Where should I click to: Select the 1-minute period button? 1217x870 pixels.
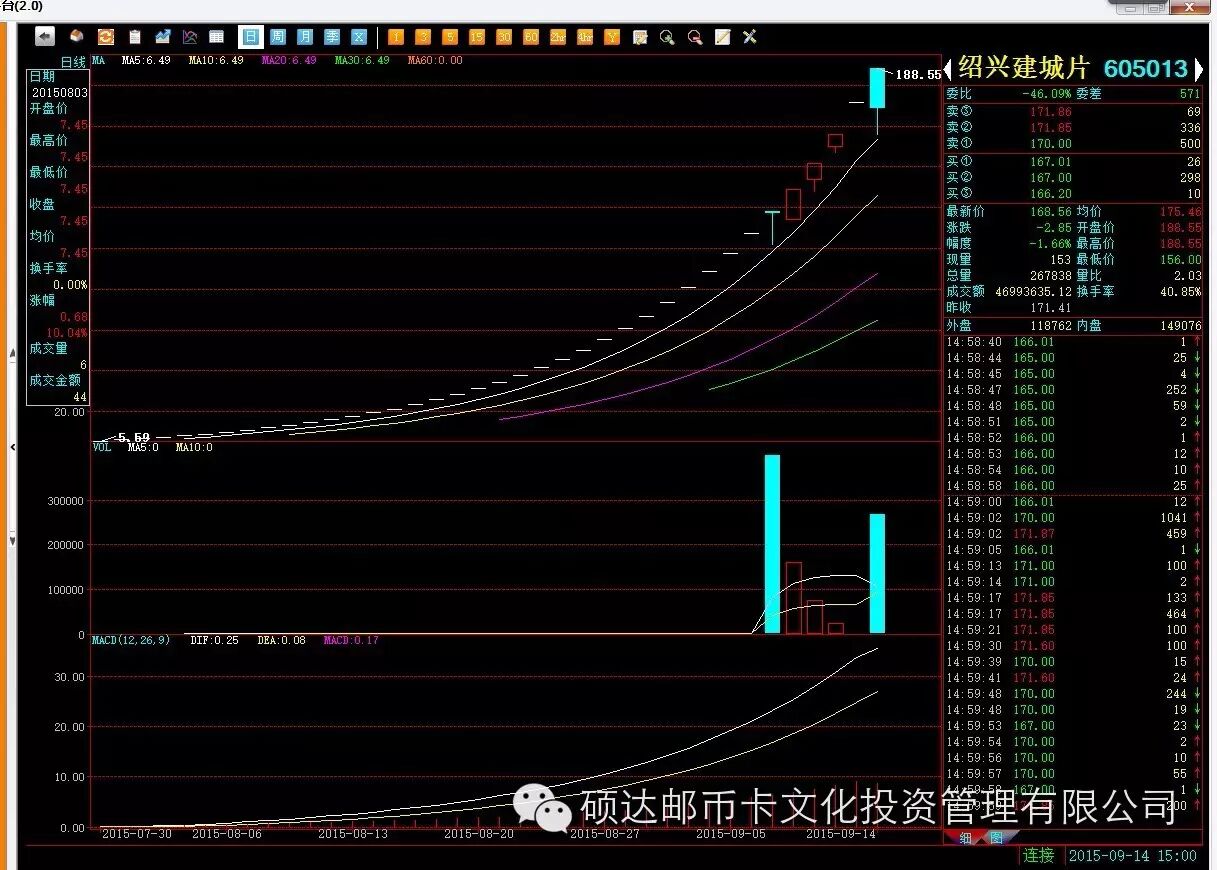pos(396,37)
